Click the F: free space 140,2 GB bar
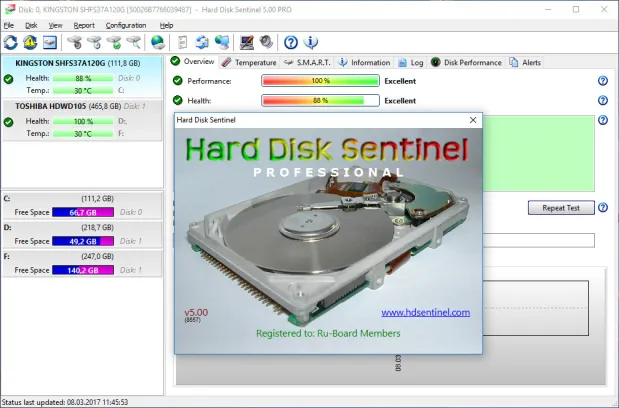The height and width of the screenshot is (408, 619). pyautogui.click(x=83, y=270)
